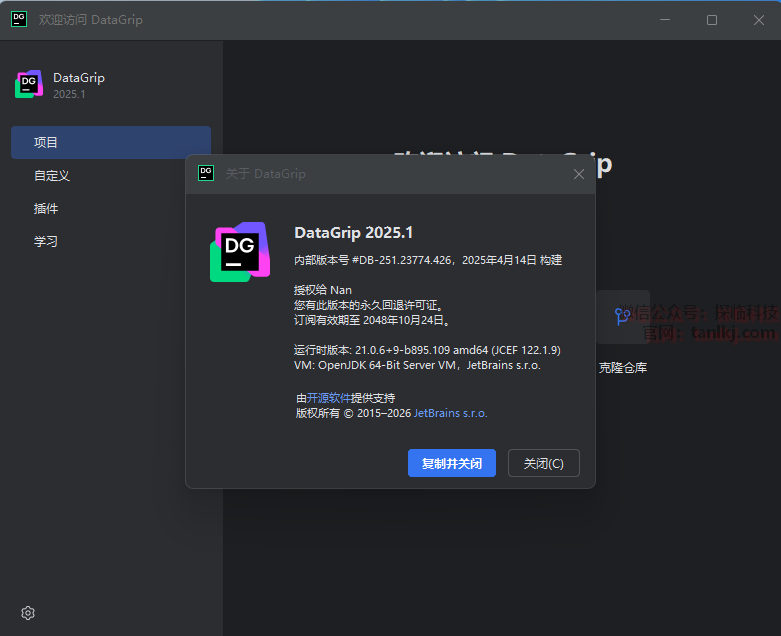This screenshot has width=781, height=636.
Task: Open settings gear in the welcome window
Action: [28, 613]
